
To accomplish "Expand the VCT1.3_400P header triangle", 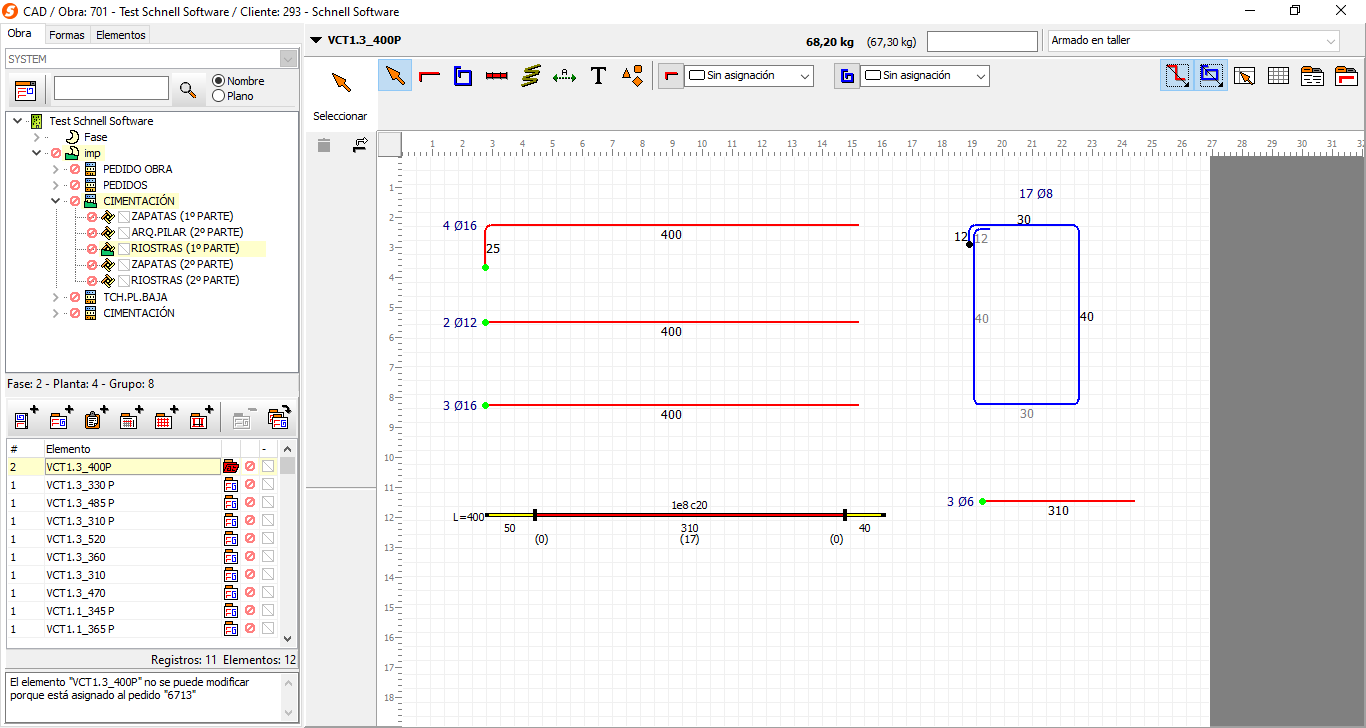I will (x=317, y=41).
